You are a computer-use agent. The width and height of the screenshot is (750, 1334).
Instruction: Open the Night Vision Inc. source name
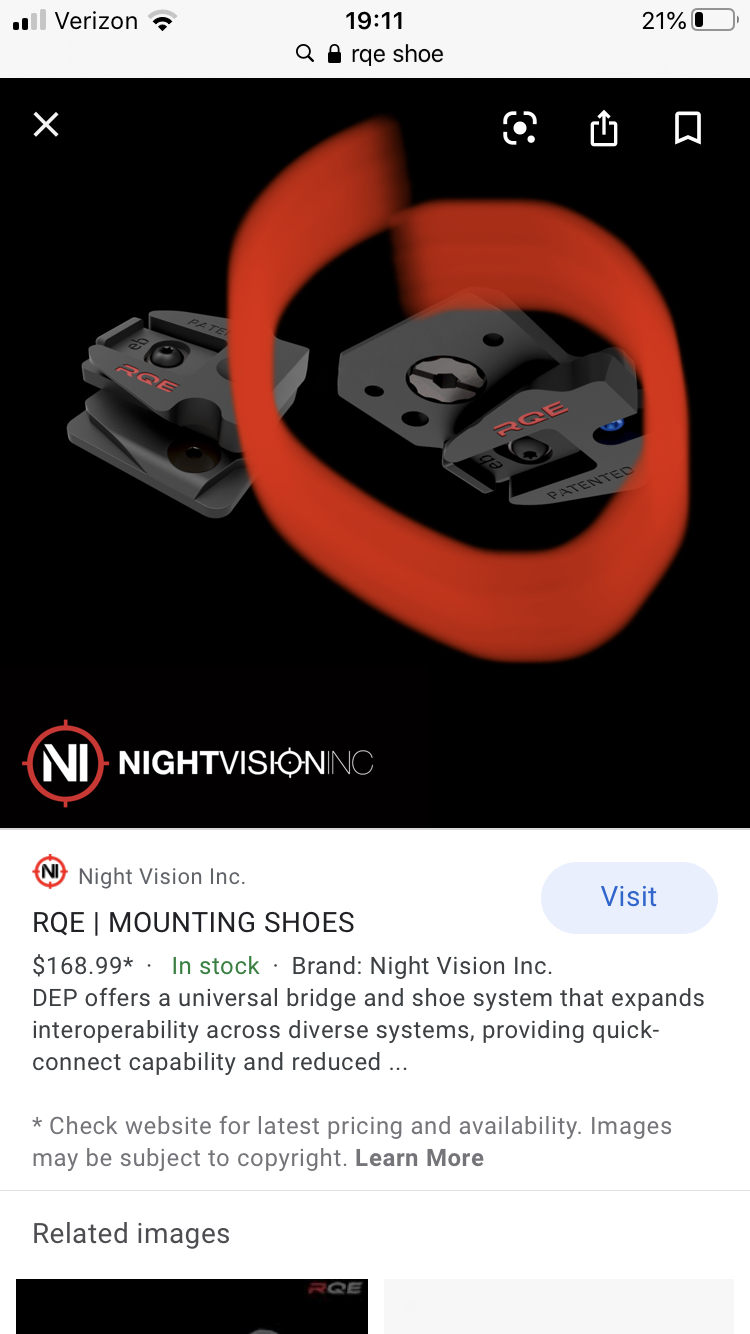coord(162,877)
